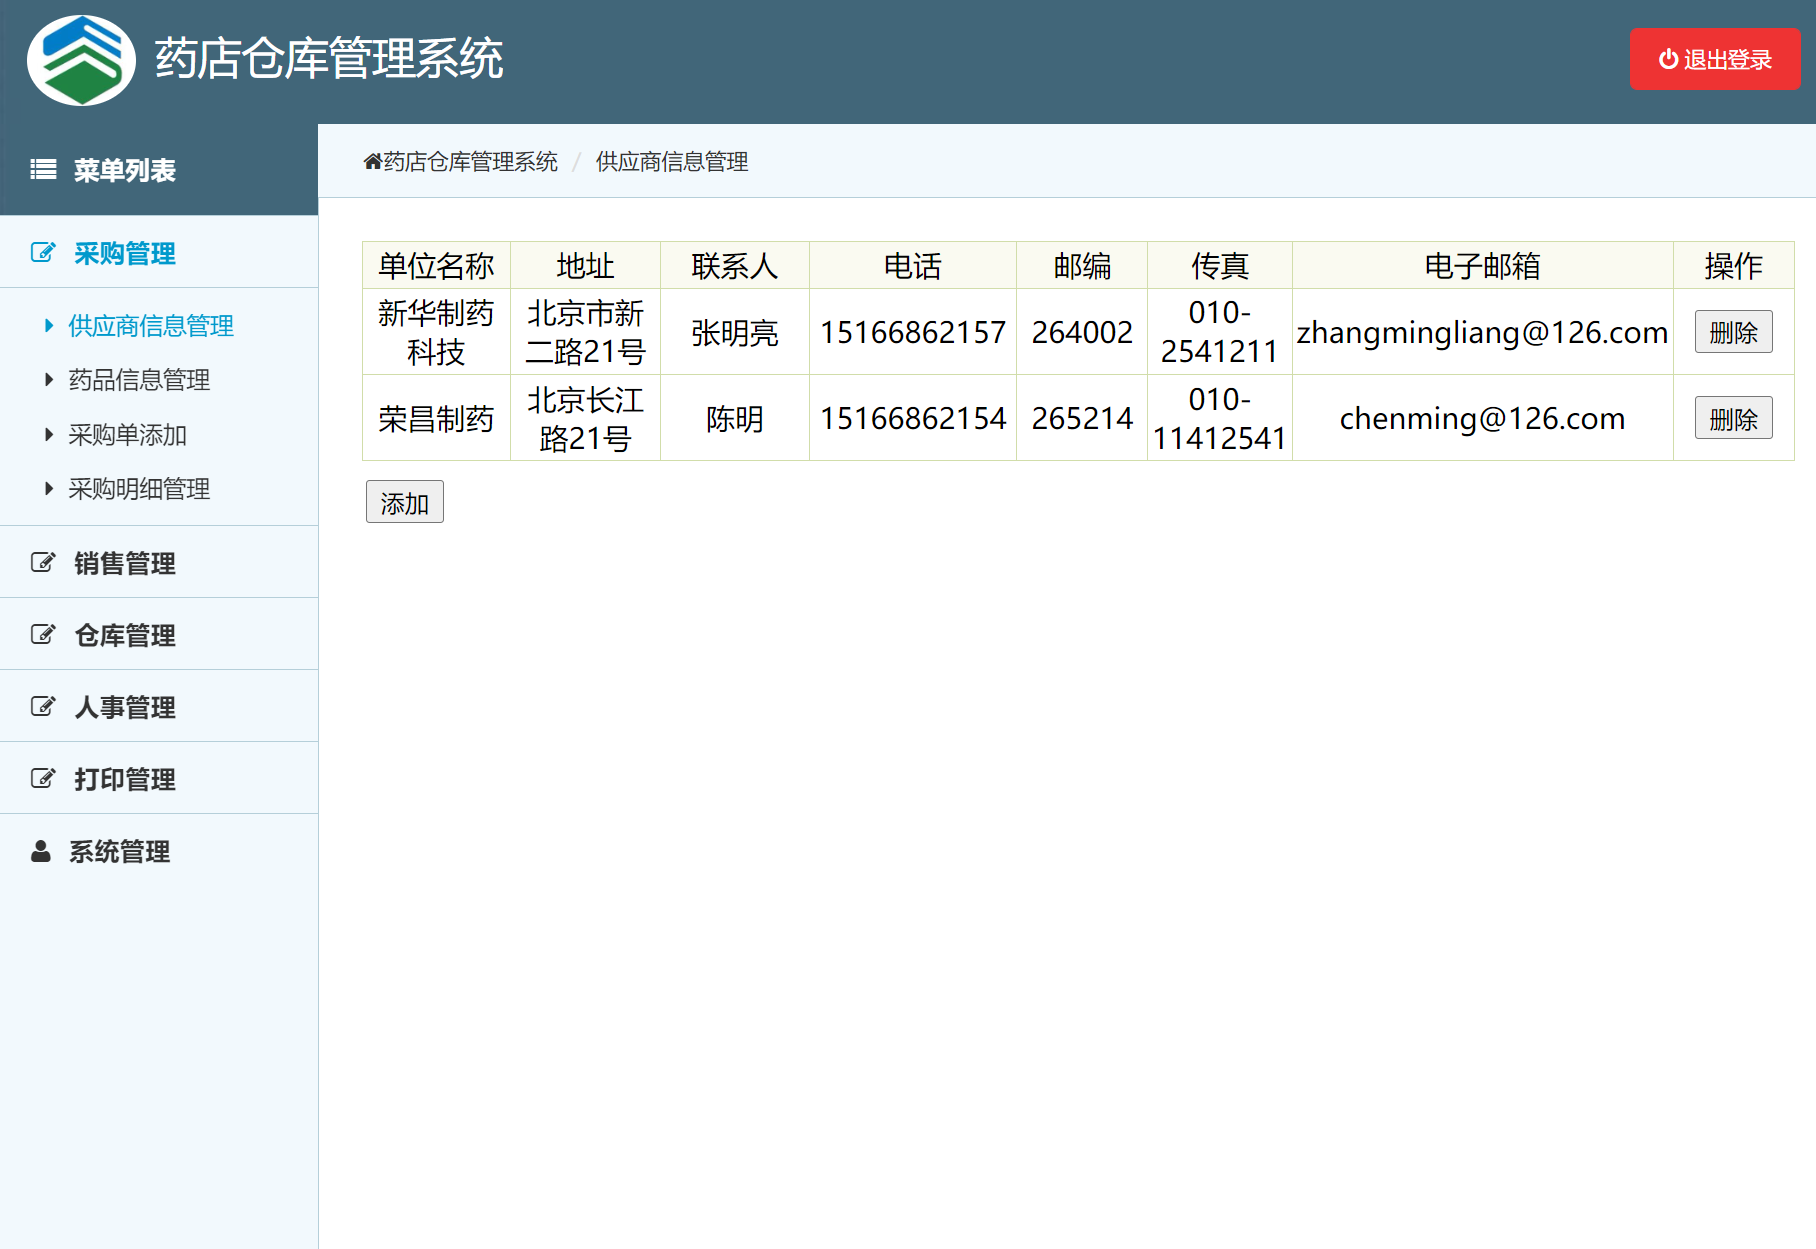Click the user icon beside 系统管理
This screenshot has width=1816, height=1249.
click(41, 851)
